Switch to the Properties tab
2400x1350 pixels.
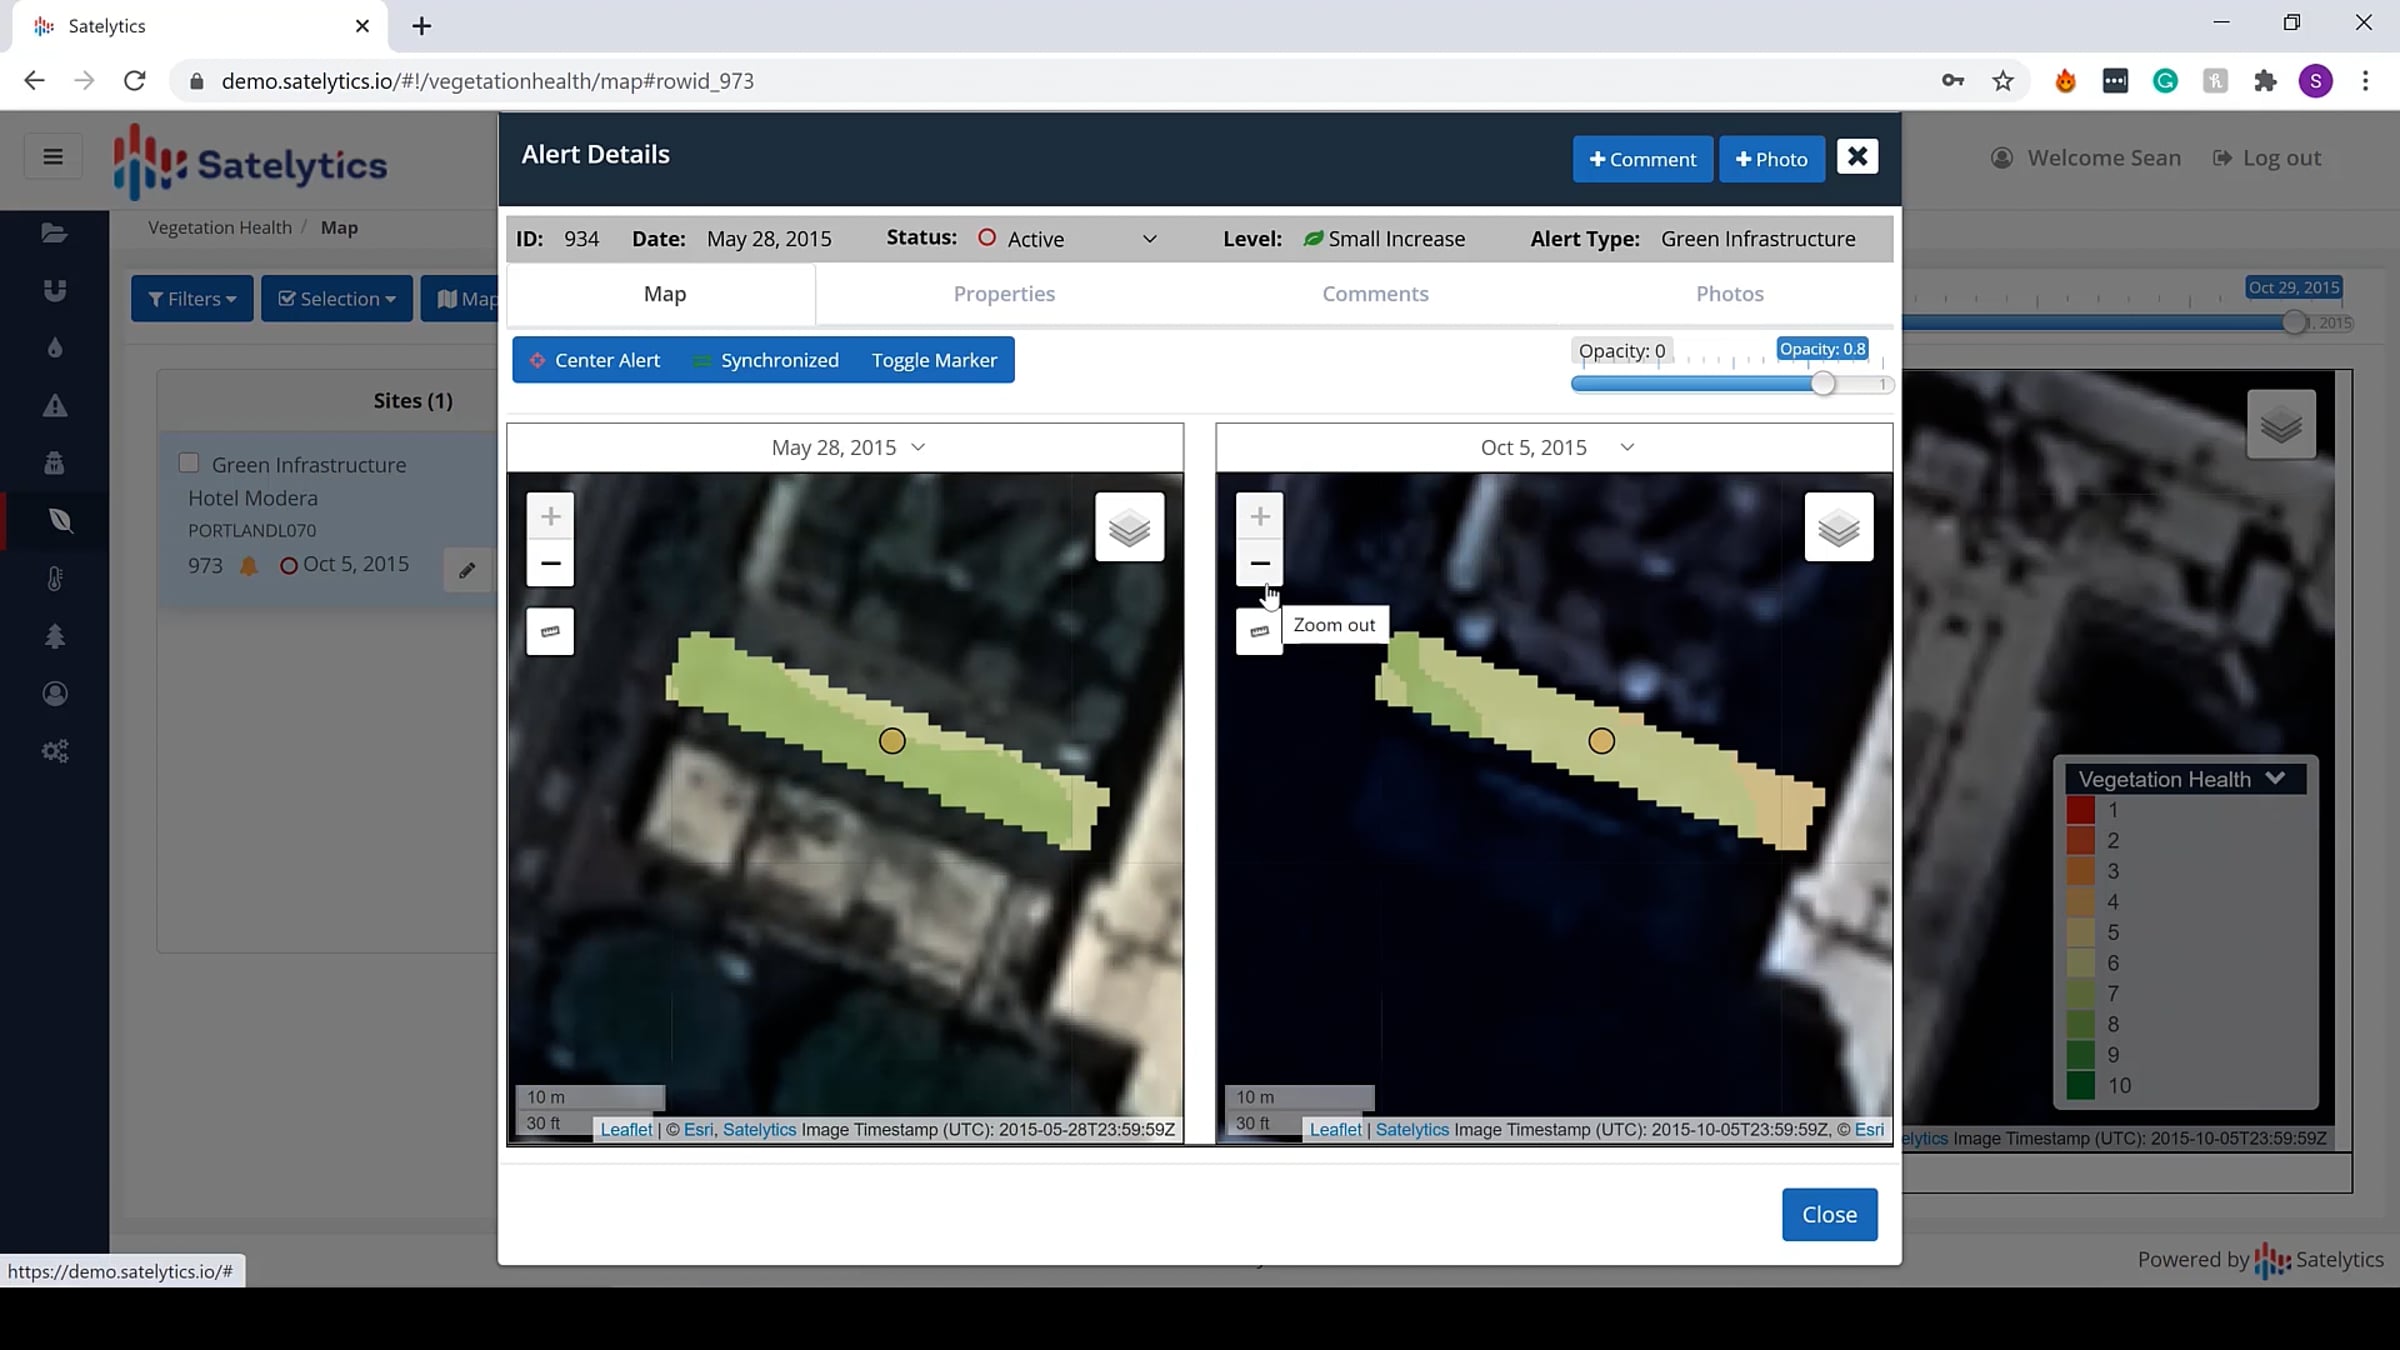[x=1004, y=294]
